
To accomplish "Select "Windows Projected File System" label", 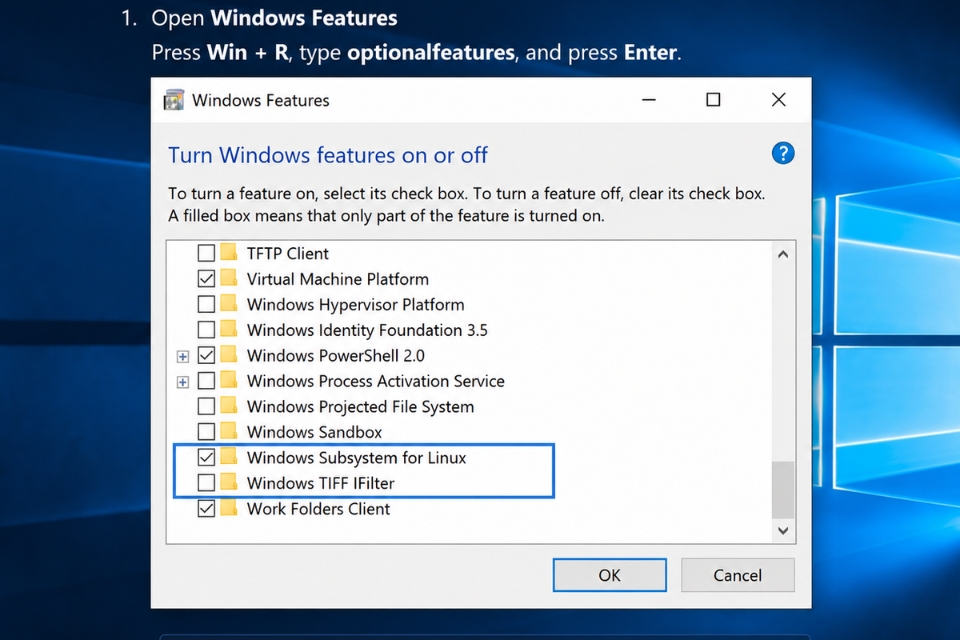I will click(x=361, y=407).
